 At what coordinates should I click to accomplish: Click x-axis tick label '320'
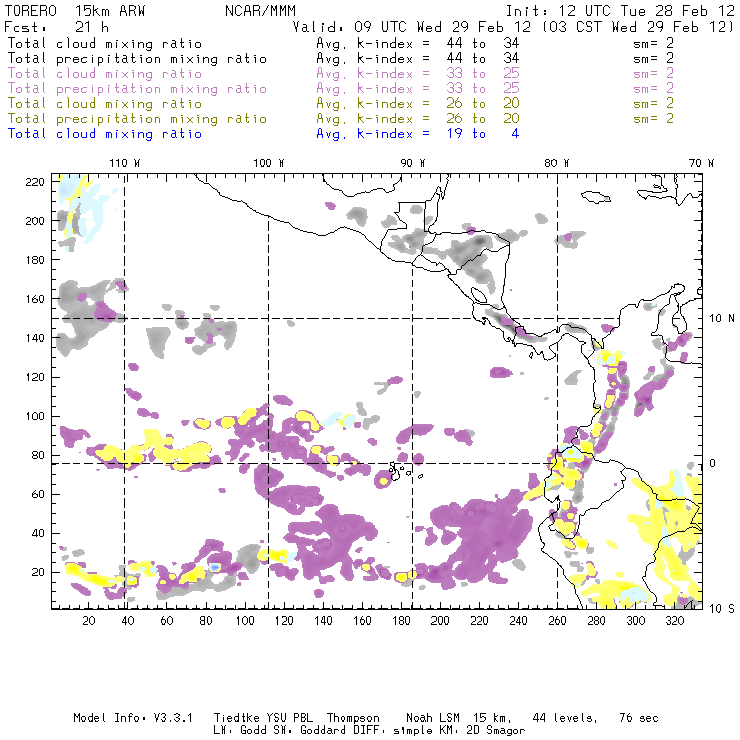click(675, 621)
